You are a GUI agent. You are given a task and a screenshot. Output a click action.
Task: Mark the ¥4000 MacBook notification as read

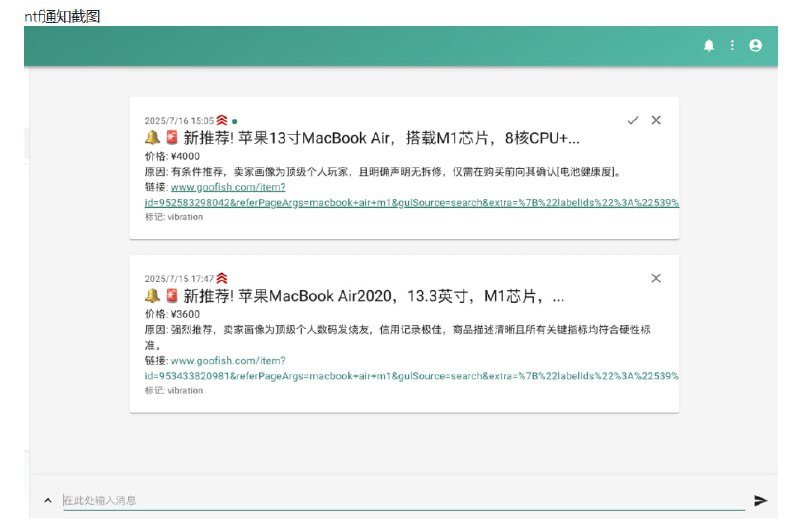pos(633,120)
